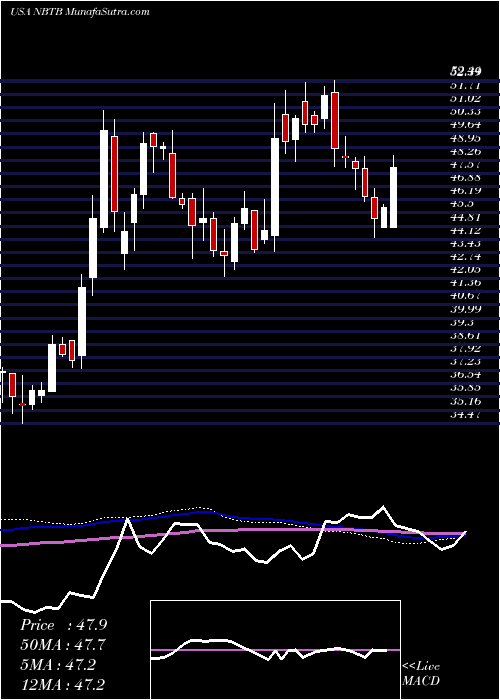
Task: Click the 51.02 price axis label
Action: (x=465, y=100)
